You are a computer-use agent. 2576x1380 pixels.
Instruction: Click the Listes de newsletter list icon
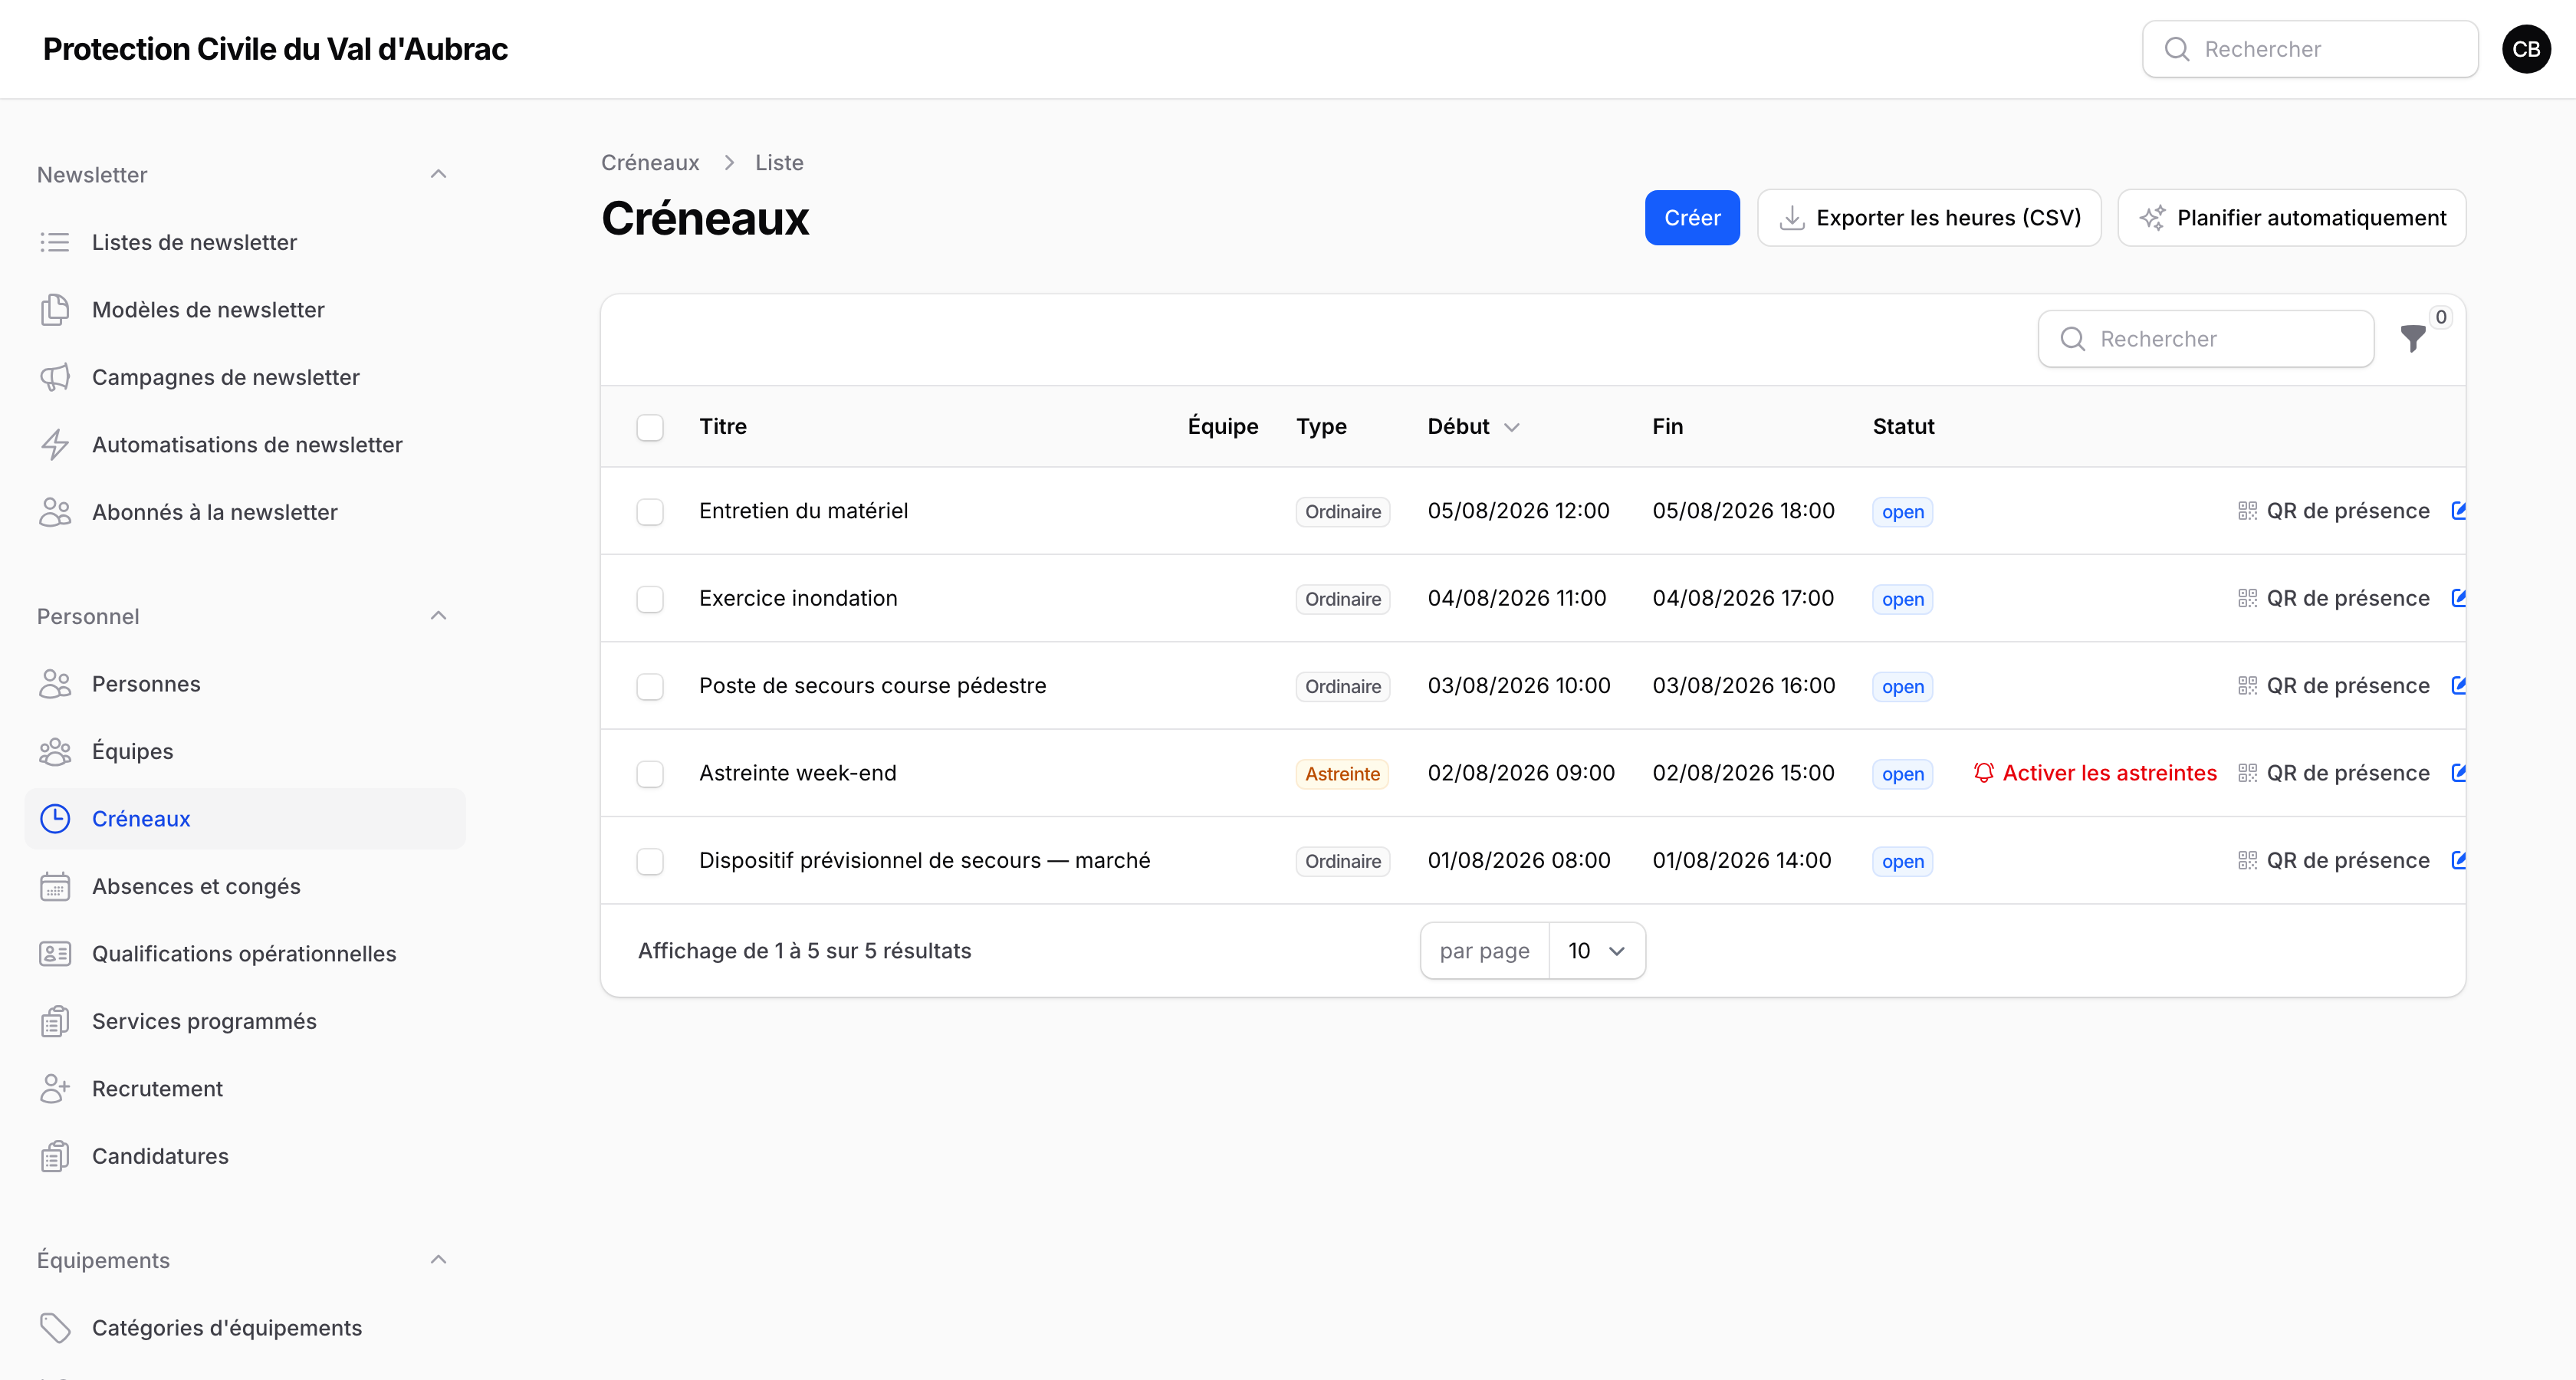click(55, 242)
